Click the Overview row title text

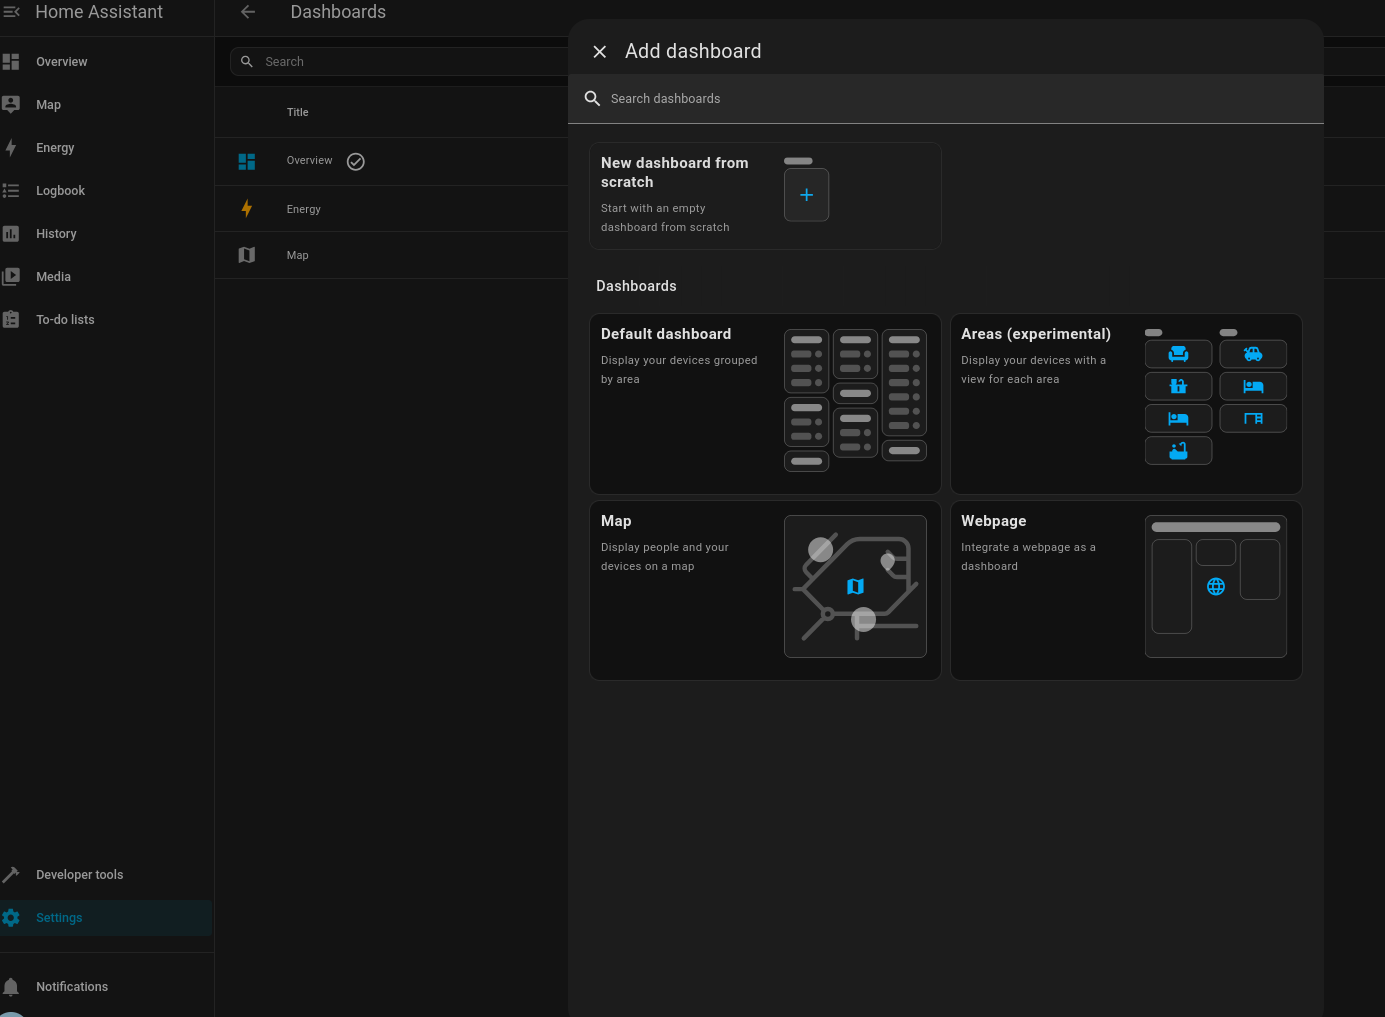309,161
